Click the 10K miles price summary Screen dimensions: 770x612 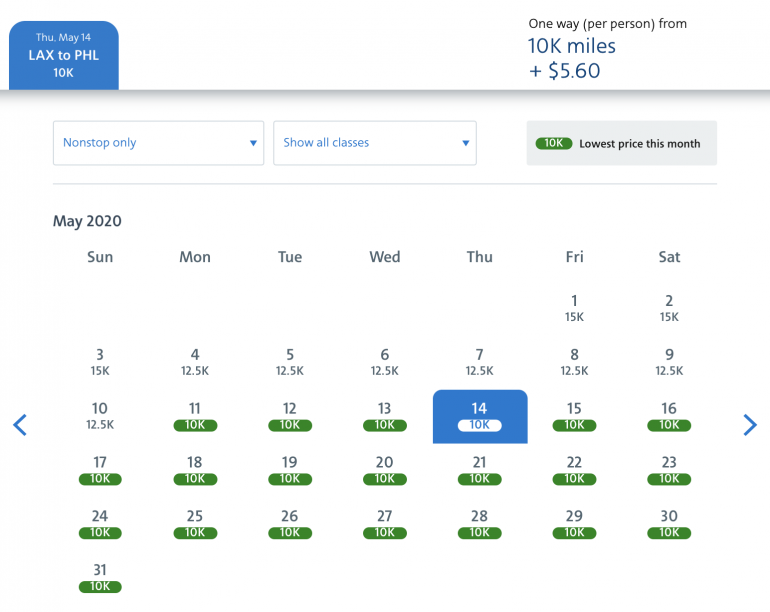point(572,46)
